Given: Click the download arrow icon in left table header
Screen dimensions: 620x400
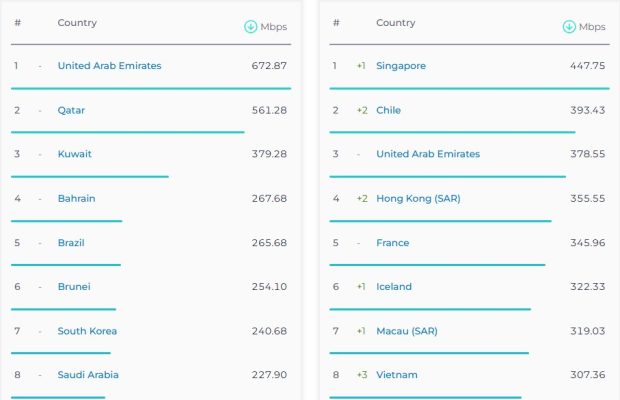Looking at the screenshot, I should pos(250,27).
